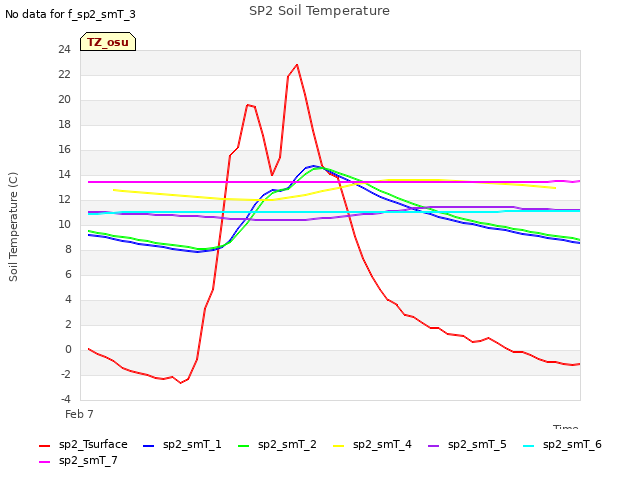This screenshot has width=640, height=480.
Task: Click the cyan sp2_smT_6 legend swatch
Action: pyautogui.click(x=529, y=446)
